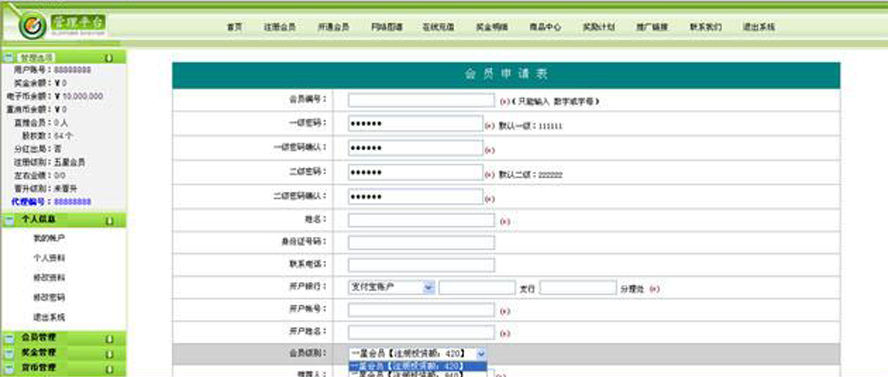
Task: Collapse the 个人信息 section arrow
Action: pyautogui.click(x=109, y=220)
